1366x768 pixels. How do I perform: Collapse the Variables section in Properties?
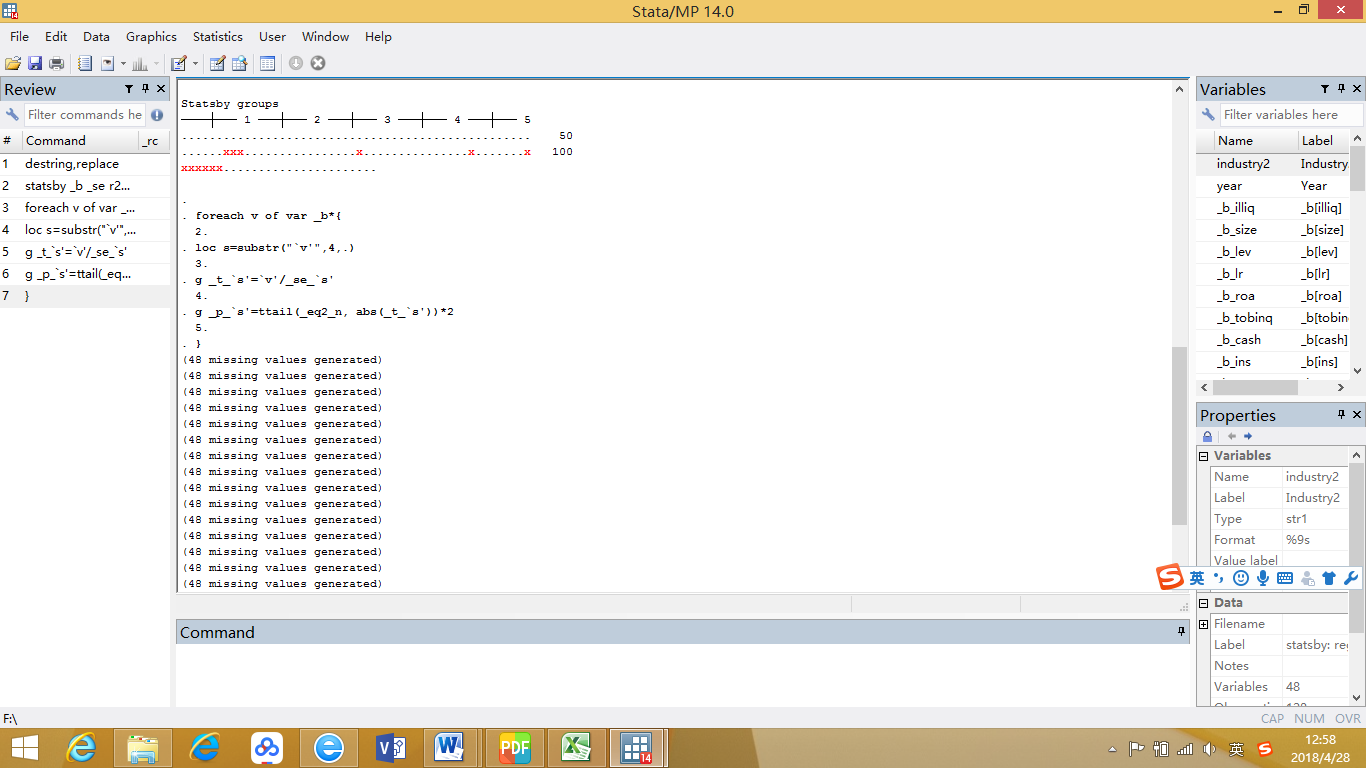click(x=1204, y=456)
